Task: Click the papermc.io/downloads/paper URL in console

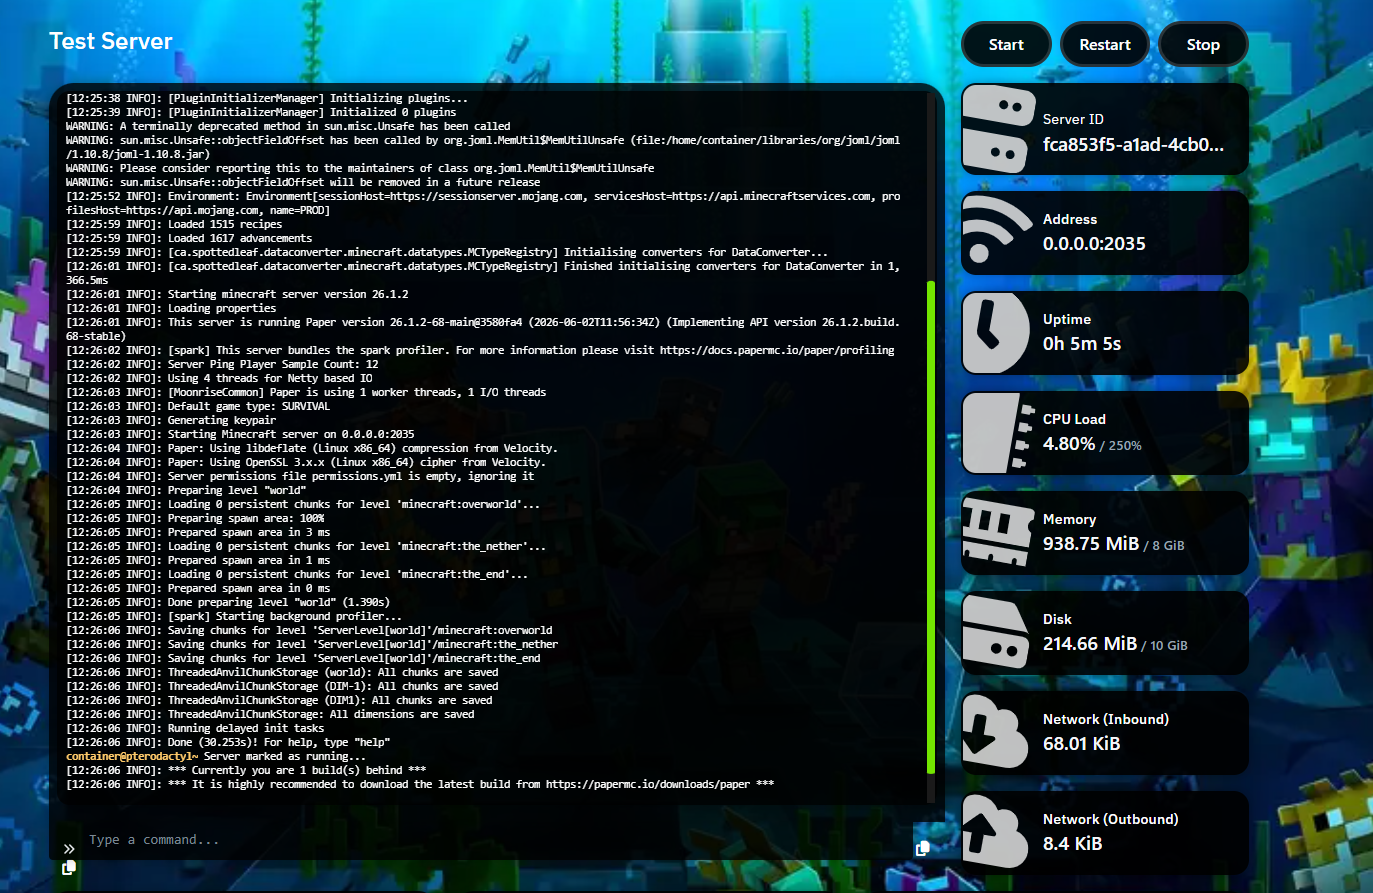Action: coord(647,784)
